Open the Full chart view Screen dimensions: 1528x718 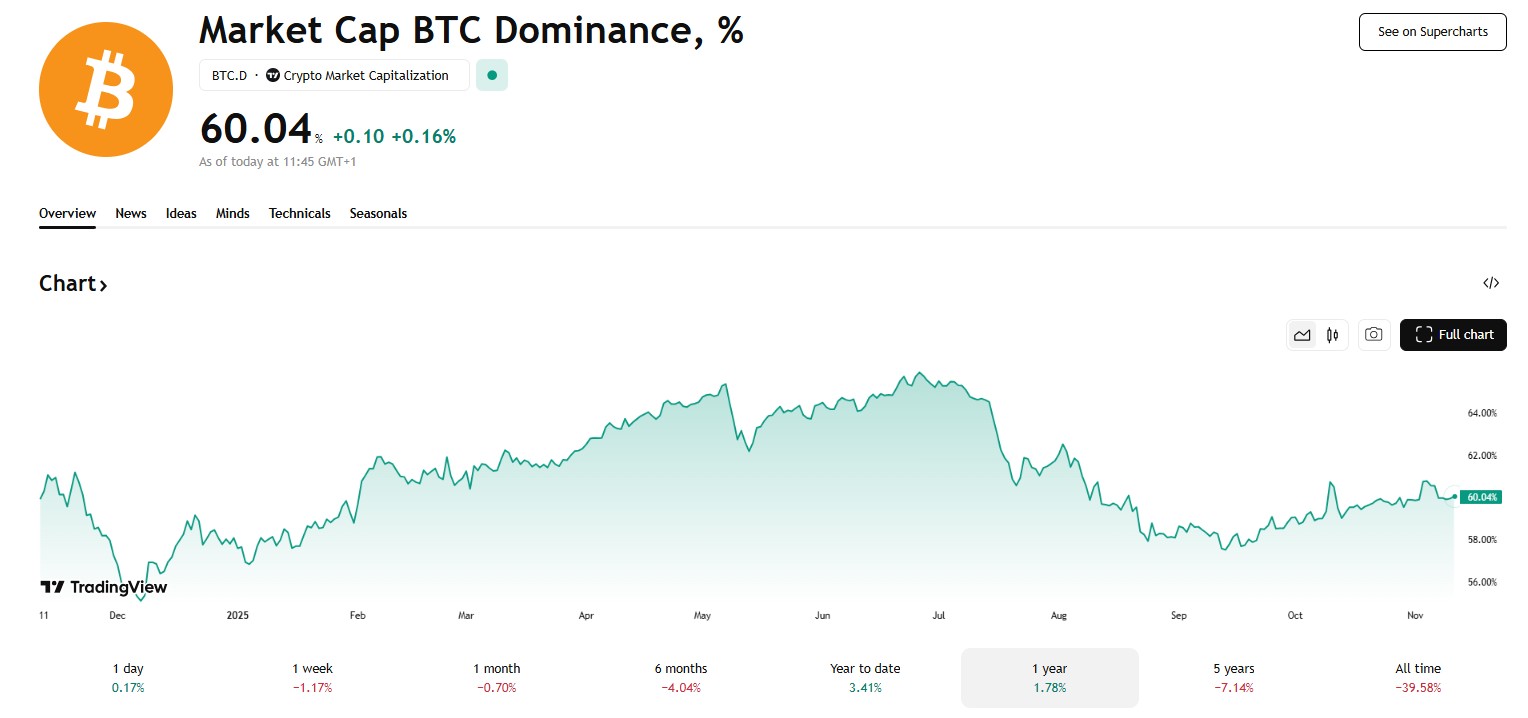[x=1453, y=335]
